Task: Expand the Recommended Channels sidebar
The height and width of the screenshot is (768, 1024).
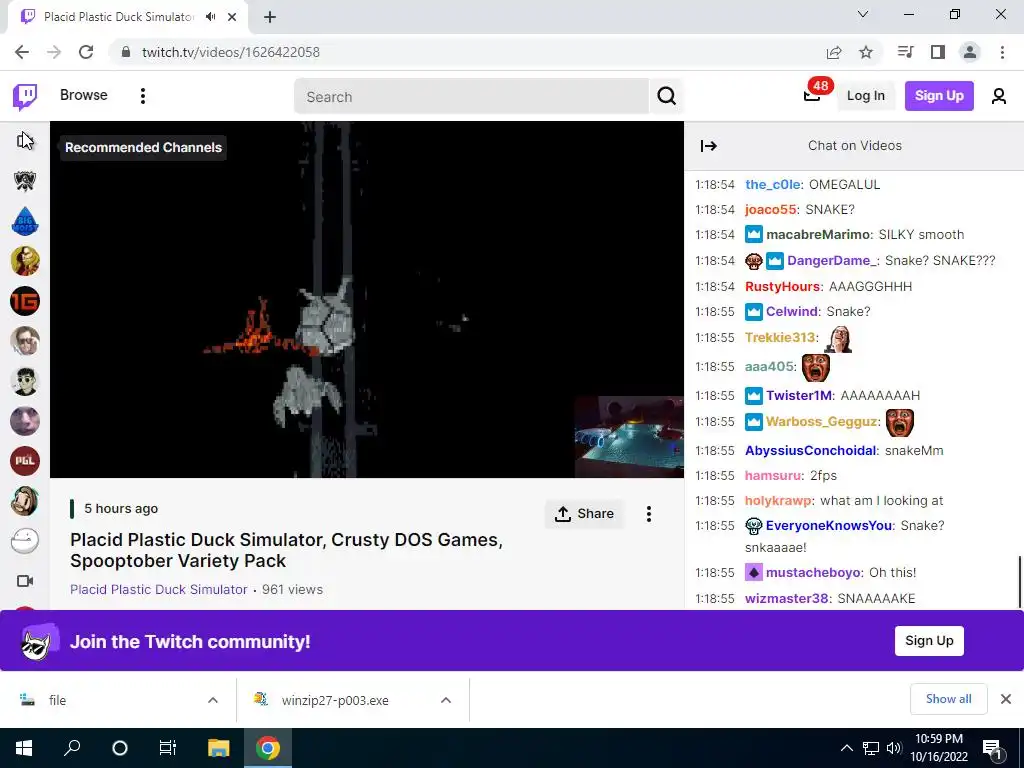Action: [25, 140]
